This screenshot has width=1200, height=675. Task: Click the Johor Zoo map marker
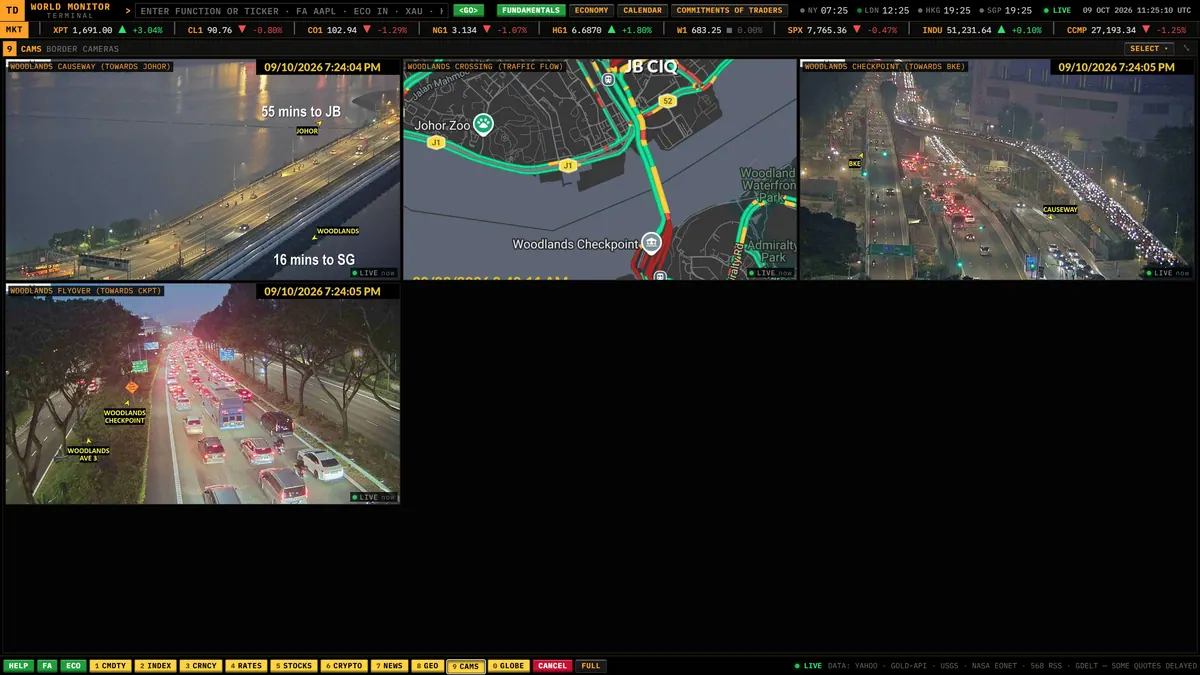tap(484, 124)
